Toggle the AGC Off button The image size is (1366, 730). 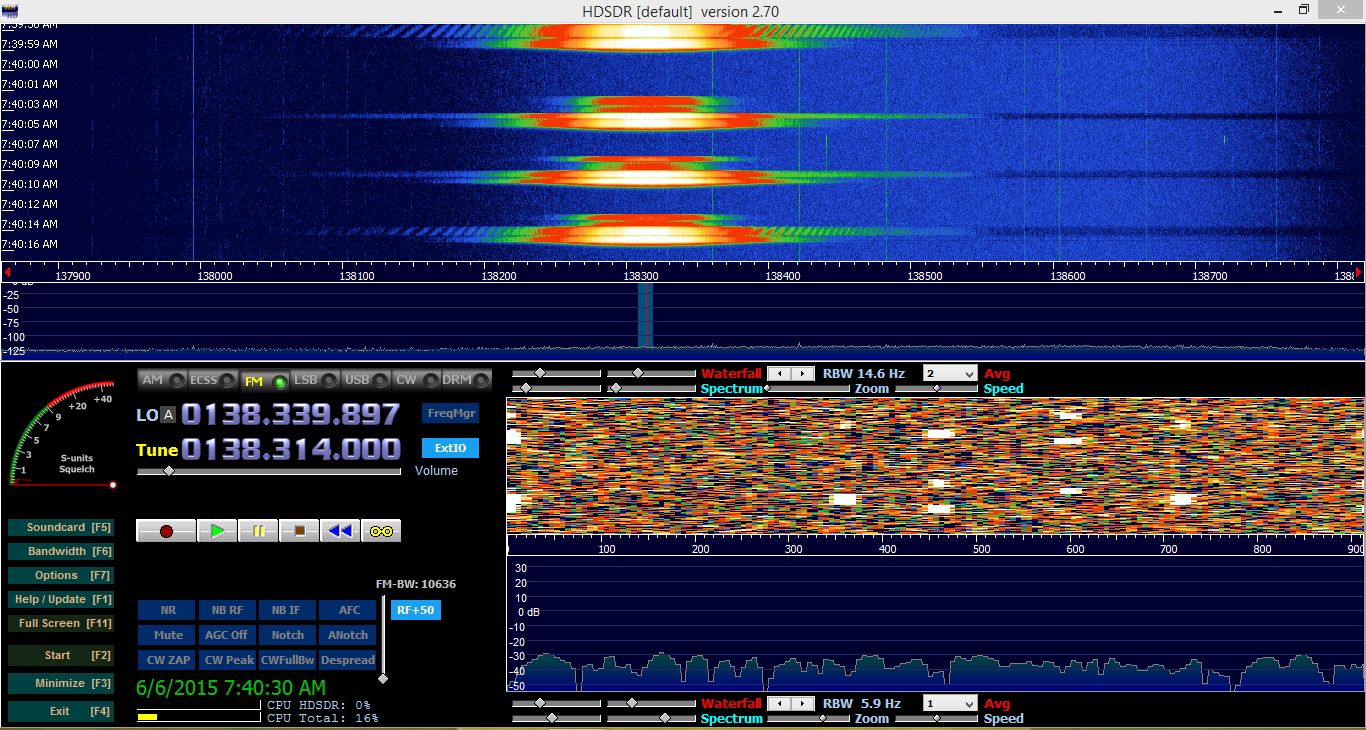coord(228,635)
